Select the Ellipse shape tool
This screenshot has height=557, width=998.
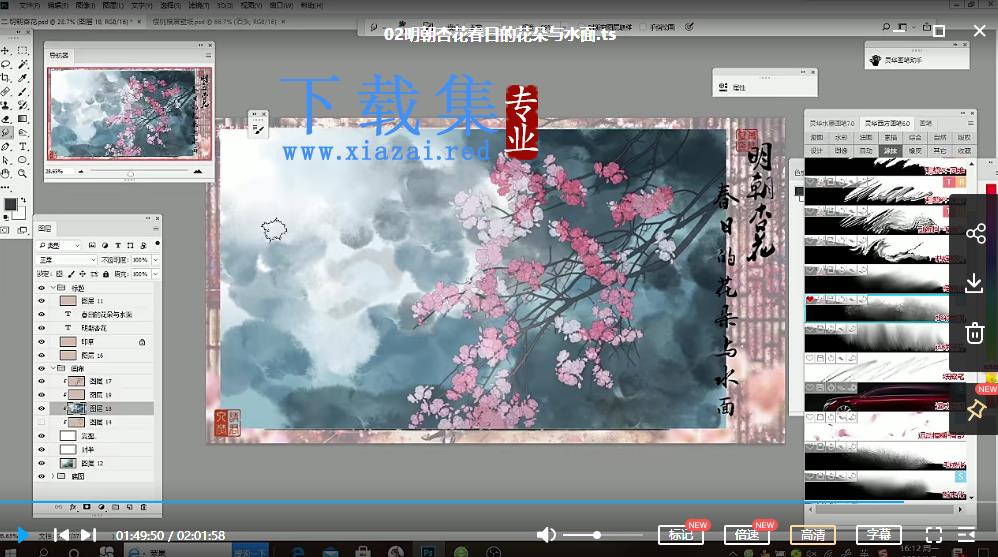23,160
